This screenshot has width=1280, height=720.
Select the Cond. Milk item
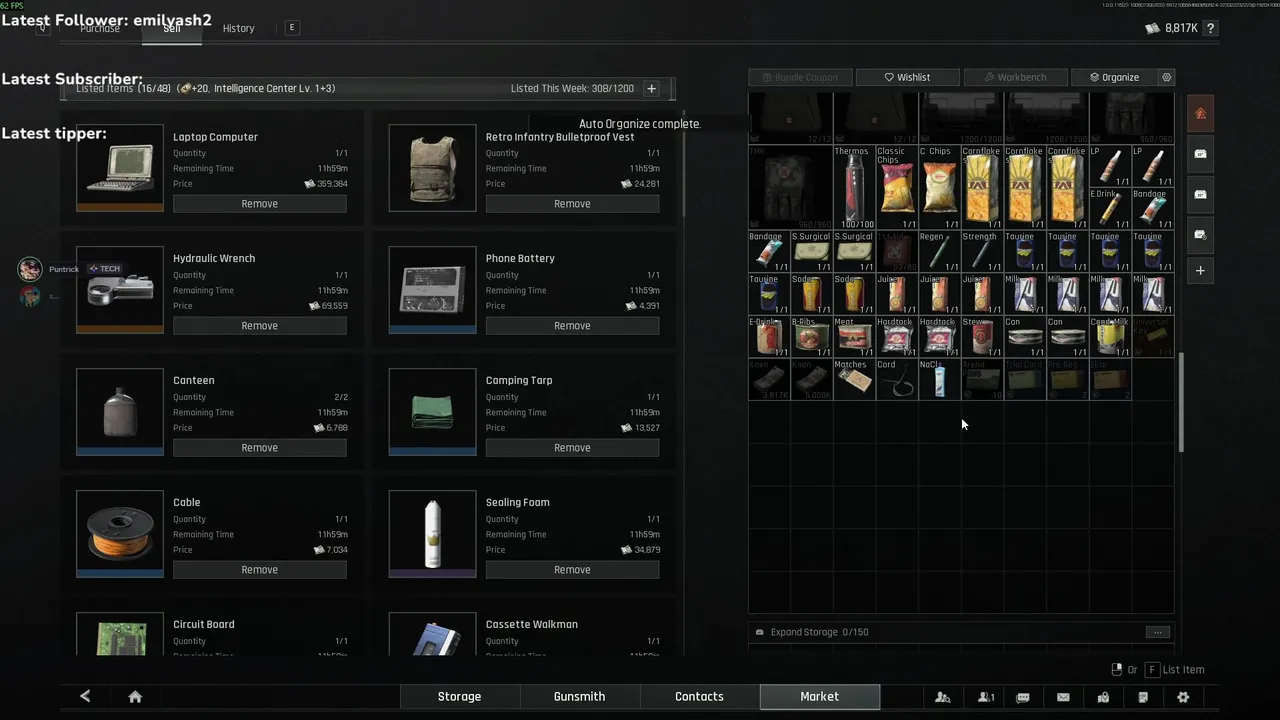pos(1109,336)
